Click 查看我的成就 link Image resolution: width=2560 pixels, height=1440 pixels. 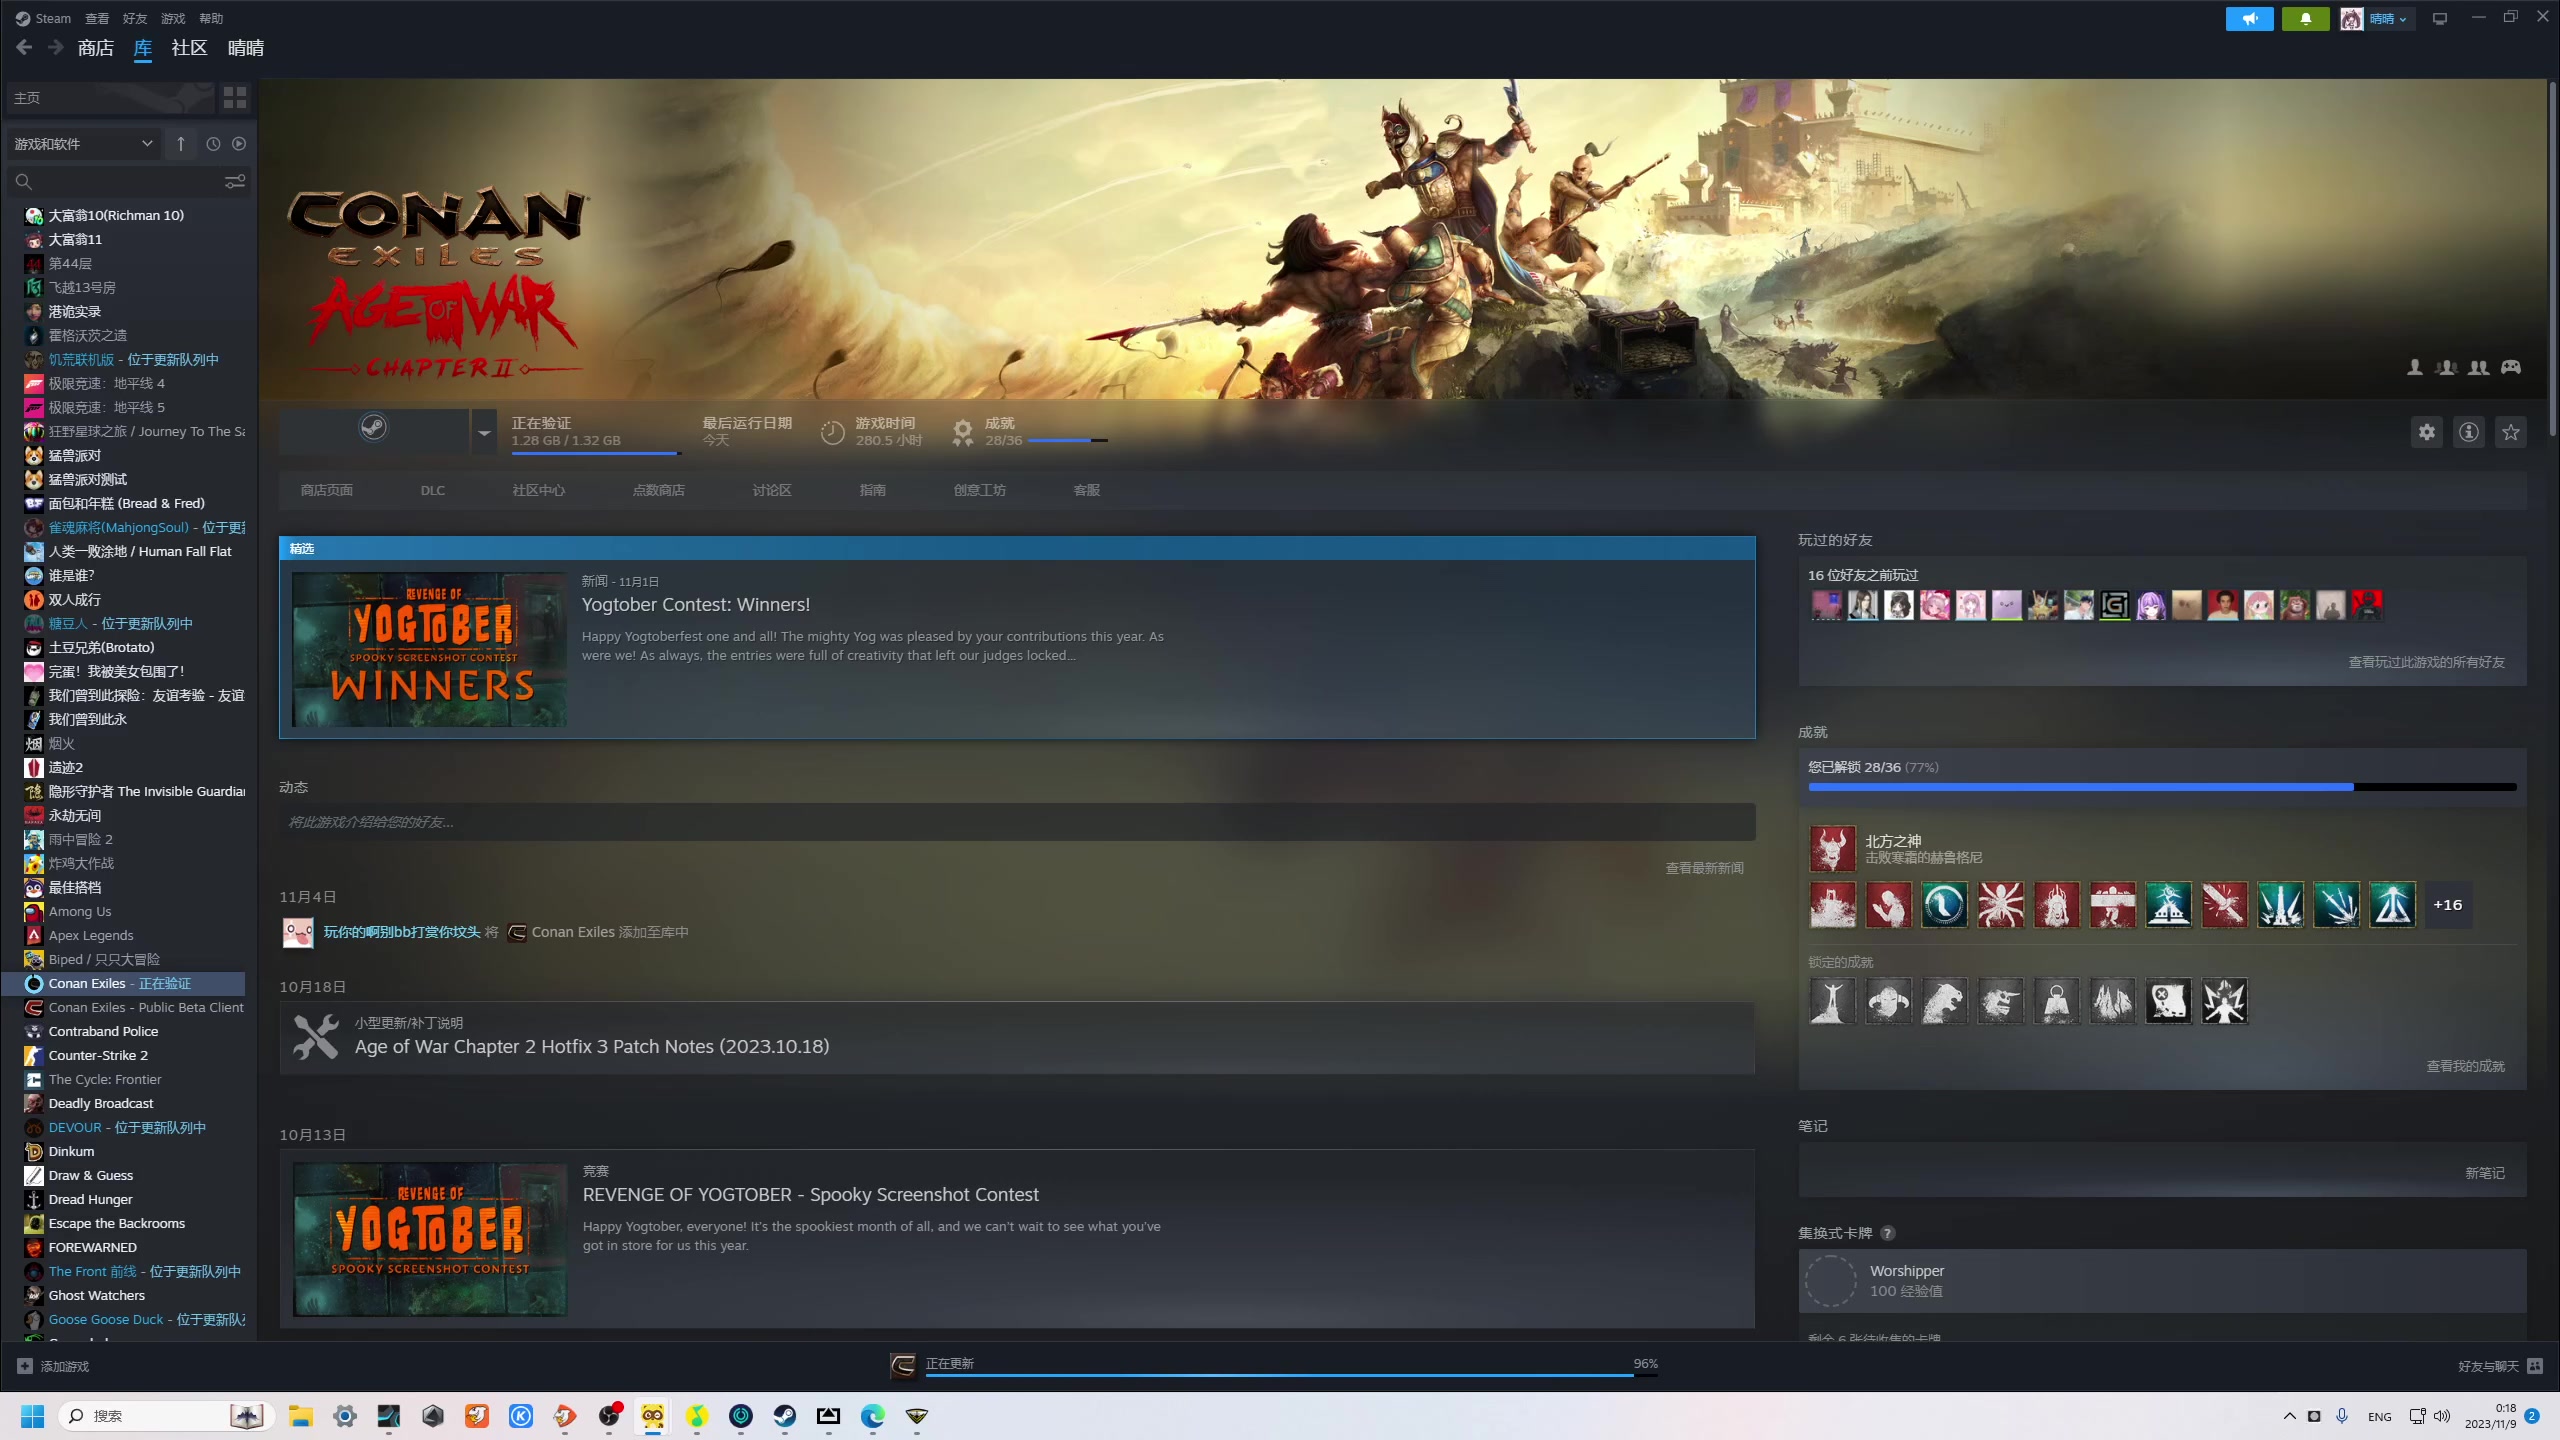[x=2466, y=1066]
